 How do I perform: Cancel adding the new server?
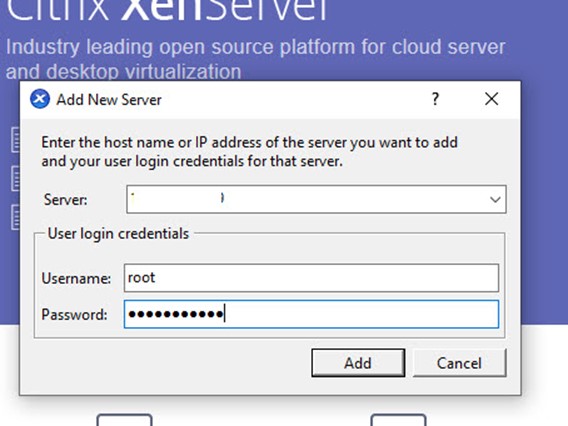[x=459, y=363]
